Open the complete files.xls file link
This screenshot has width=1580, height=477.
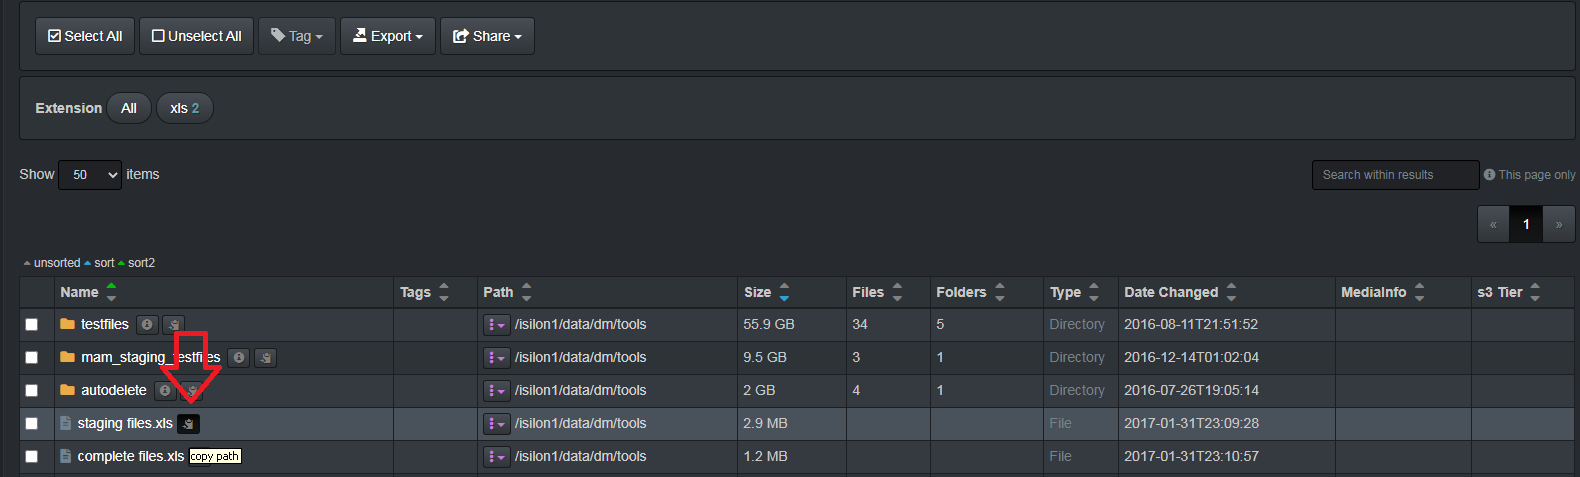click(131, 456)
